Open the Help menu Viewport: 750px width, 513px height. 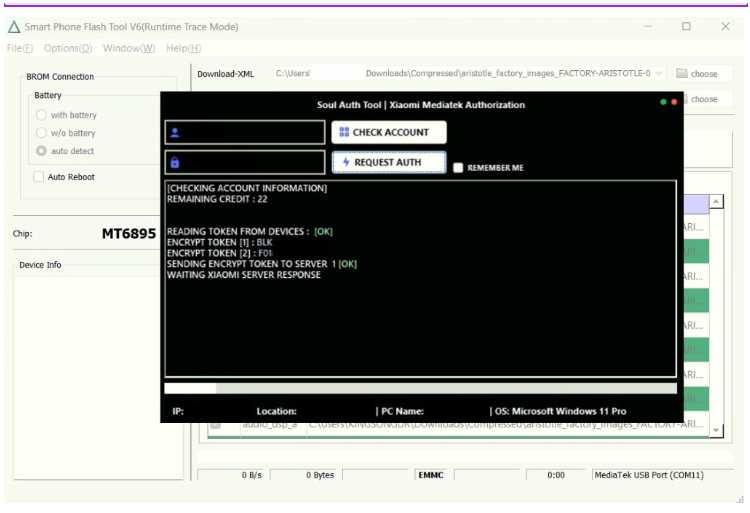[183, 48]
